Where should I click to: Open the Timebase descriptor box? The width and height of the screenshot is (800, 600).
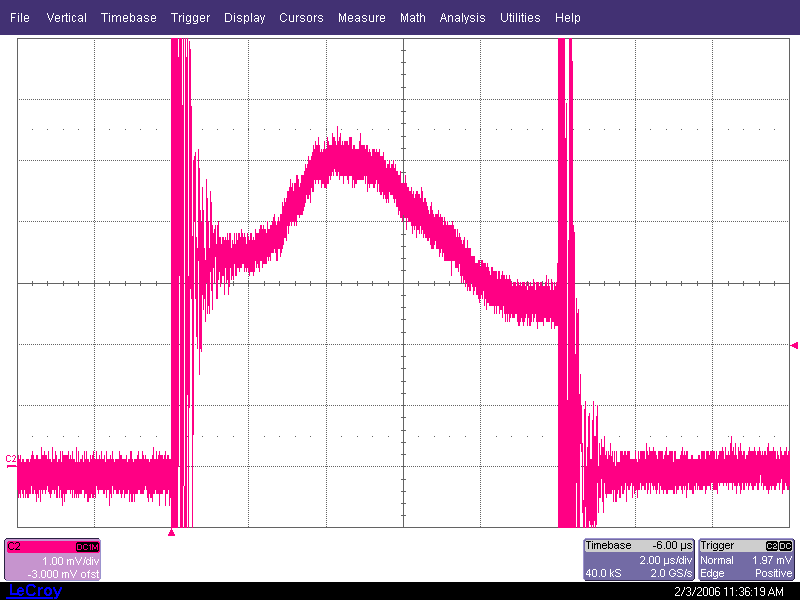[x=639, y=560]
